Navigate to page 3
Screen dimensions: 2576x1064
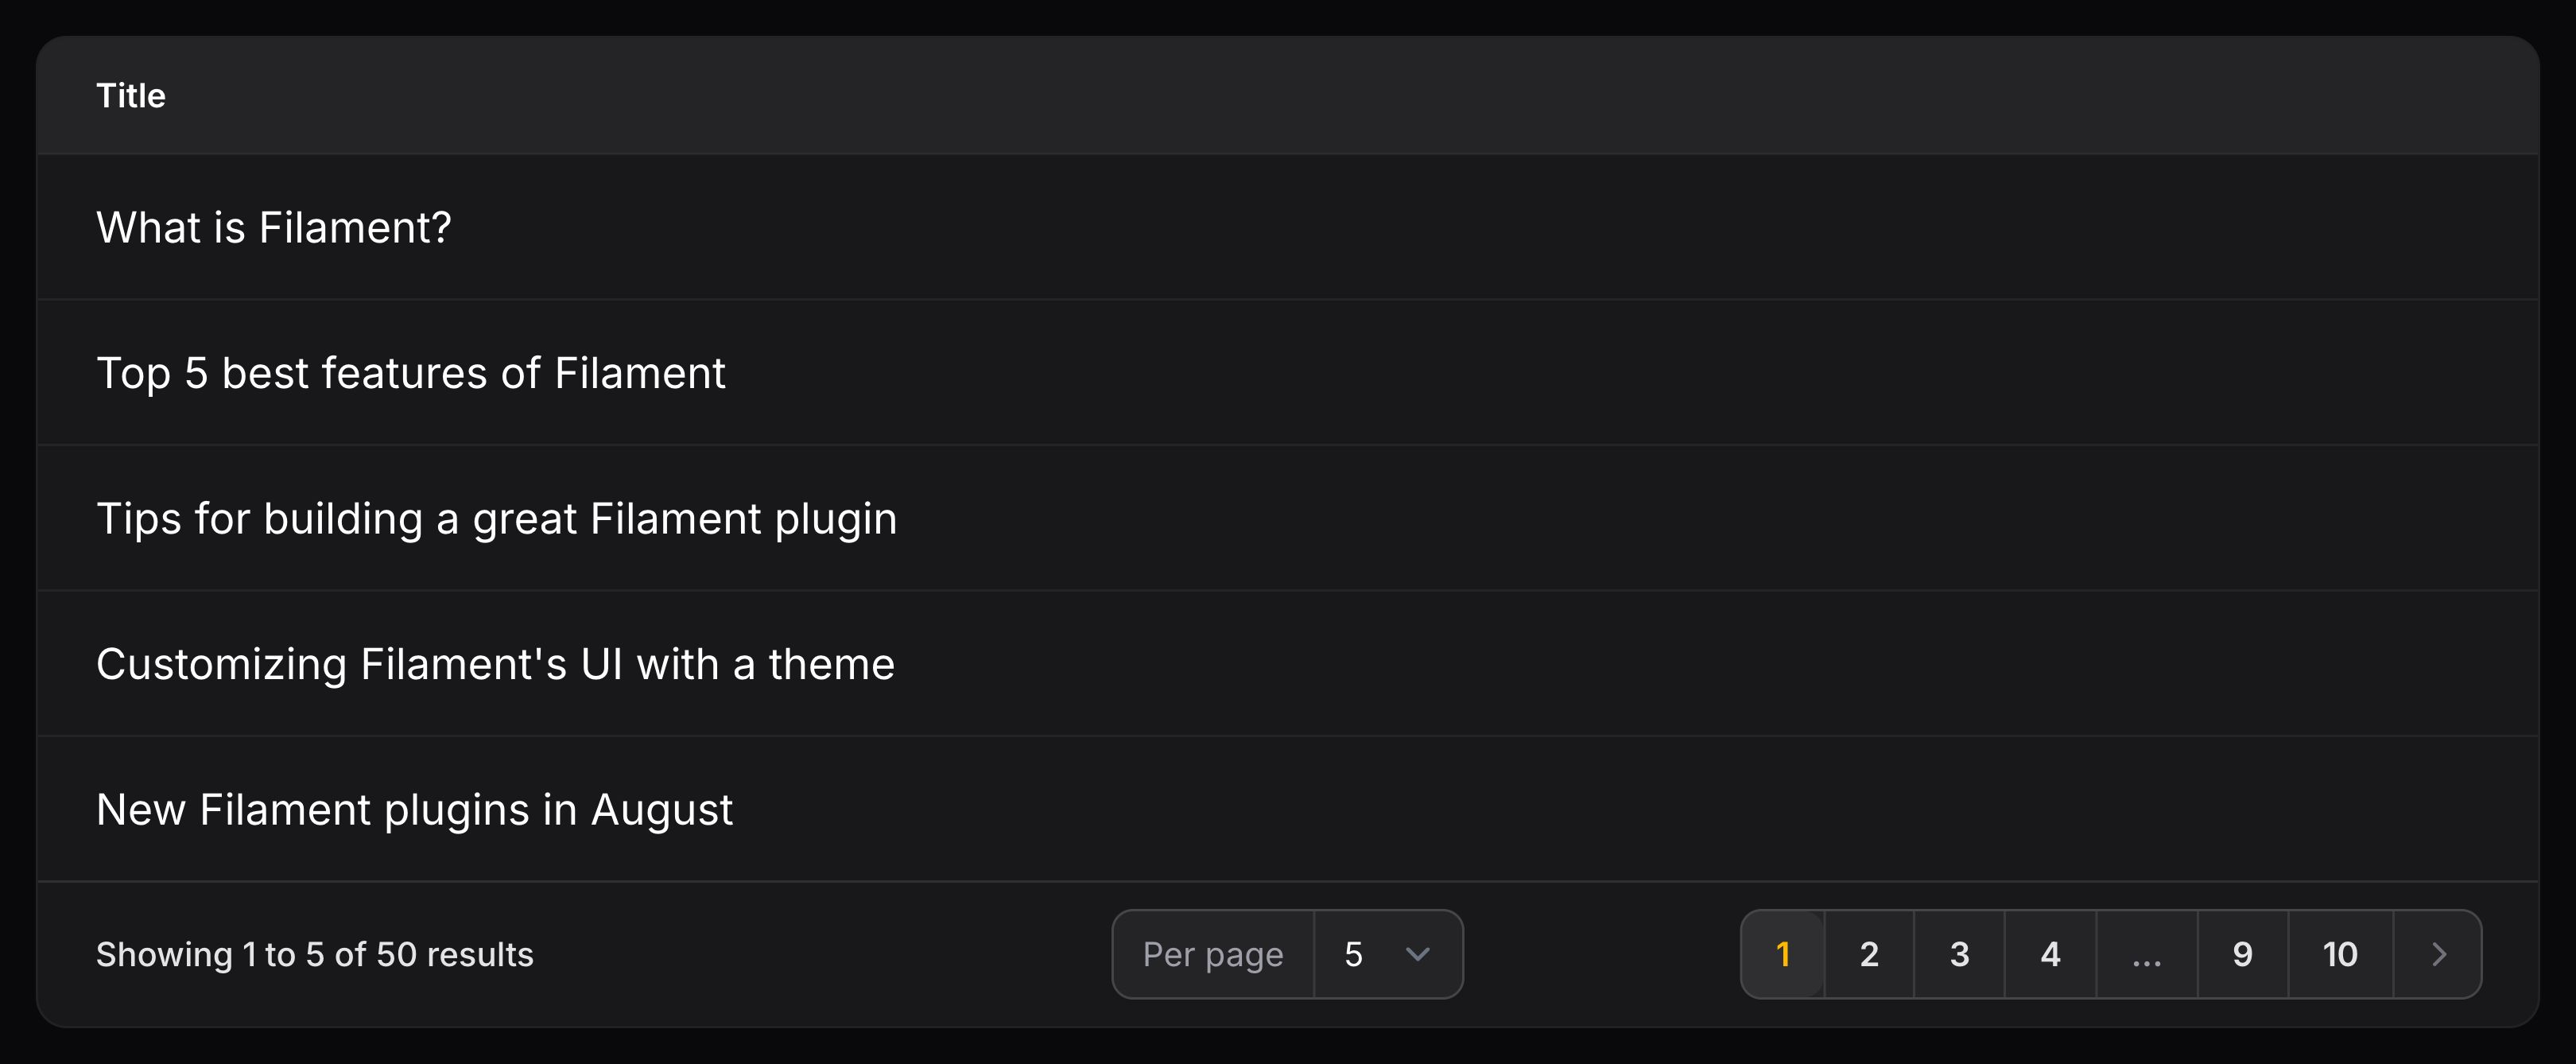(1959, 954)
